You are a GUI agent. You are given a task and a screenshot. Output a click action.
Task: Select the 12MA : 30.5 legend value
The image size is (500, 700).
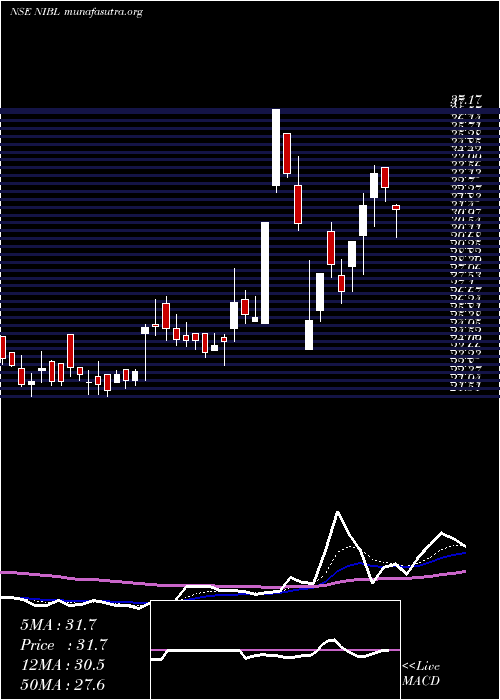pos(62,665)
